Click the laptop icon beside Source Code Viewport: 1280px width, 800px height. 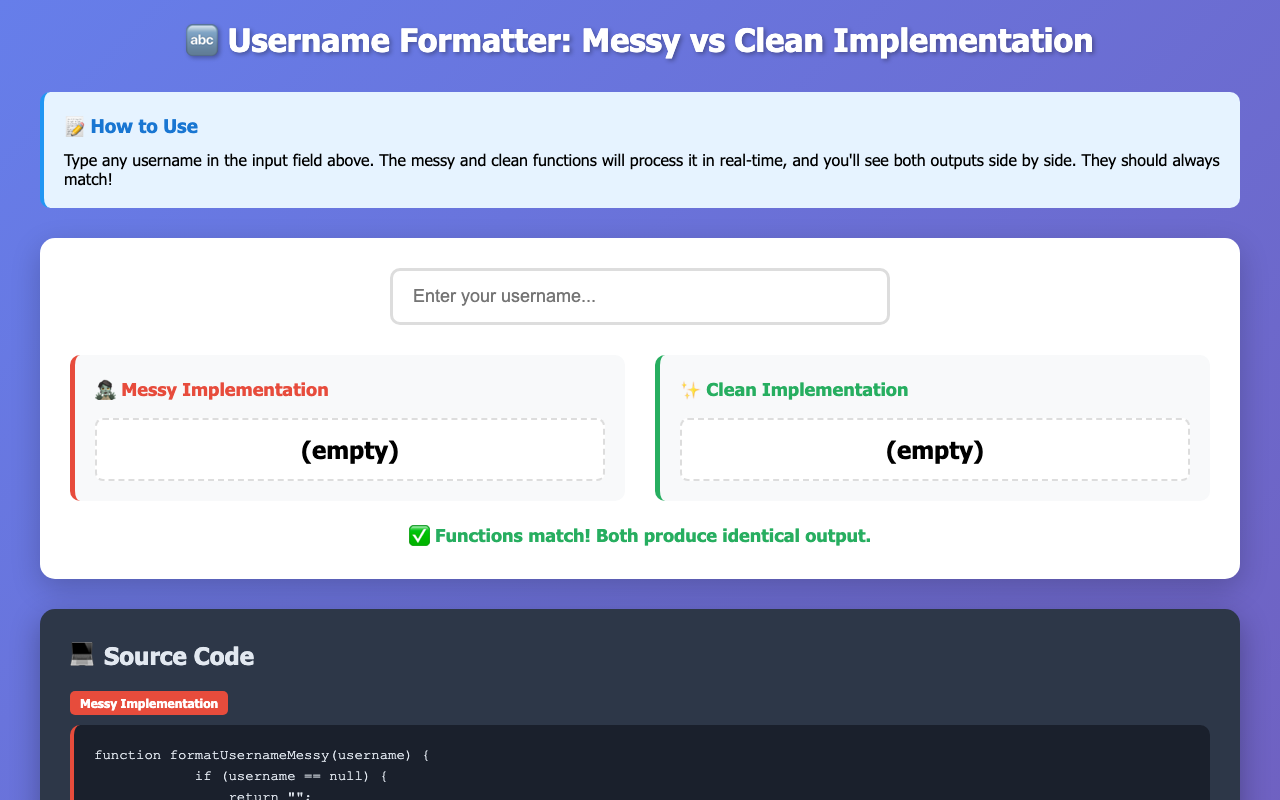tap(82, 656)
